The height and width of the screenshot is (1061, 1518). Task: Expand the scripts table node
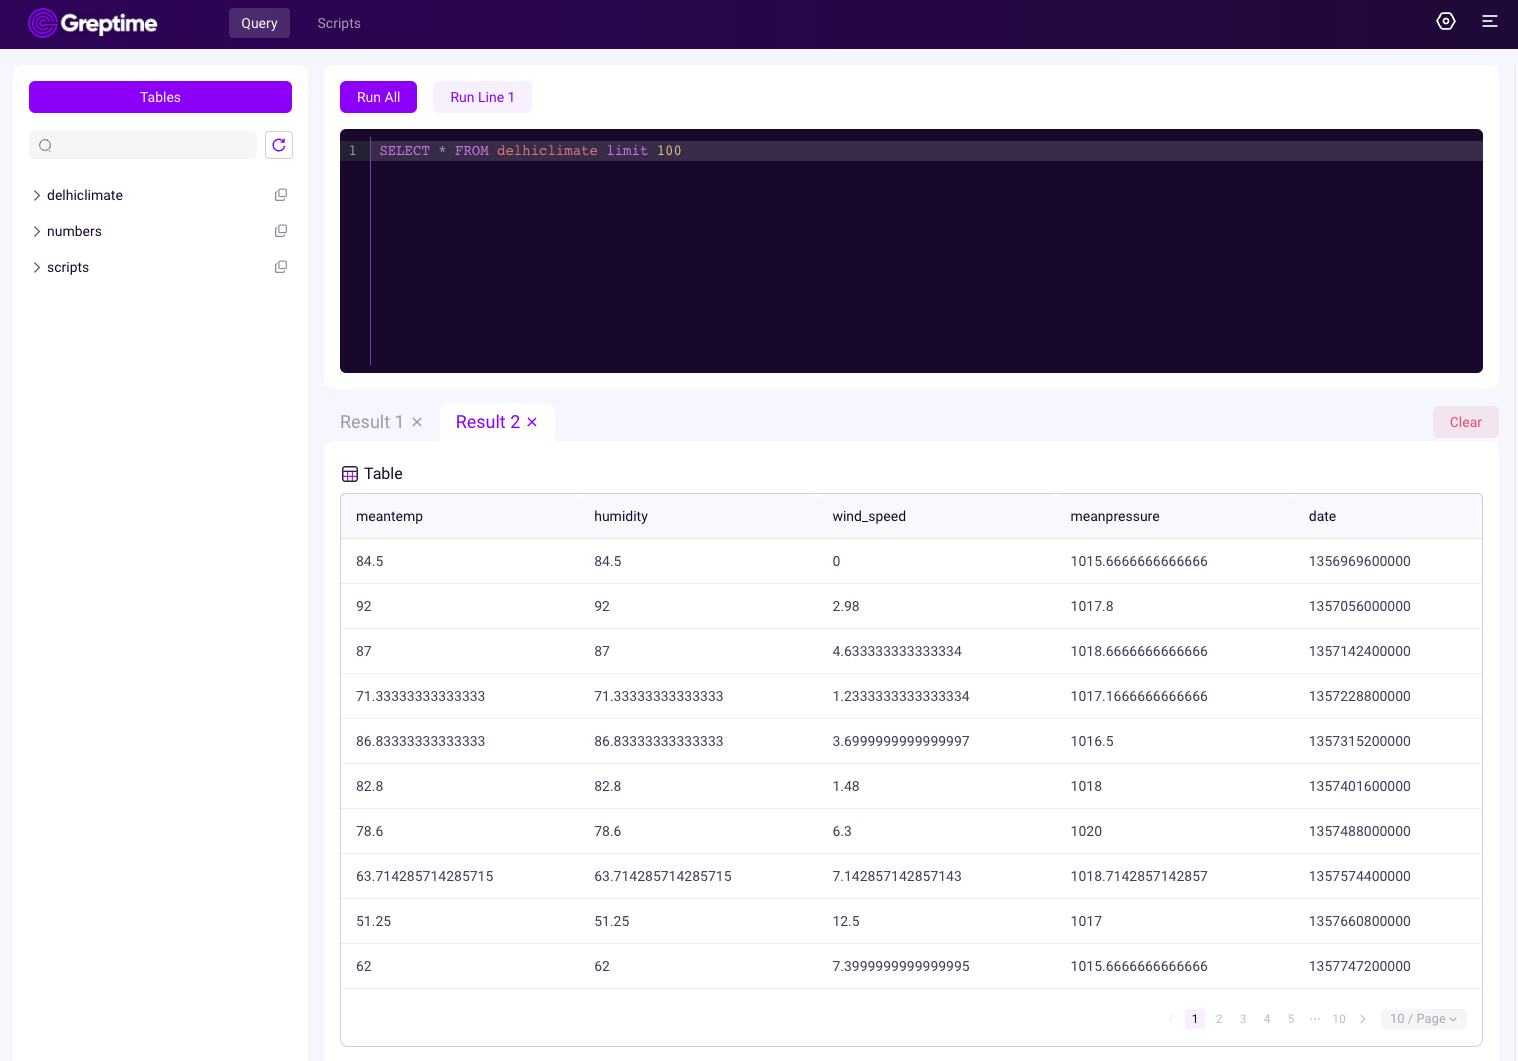tap(37, 267)
